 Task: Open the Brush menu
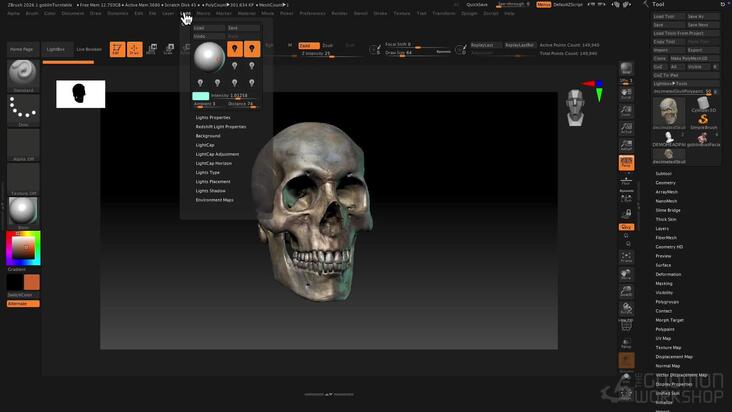32,14
